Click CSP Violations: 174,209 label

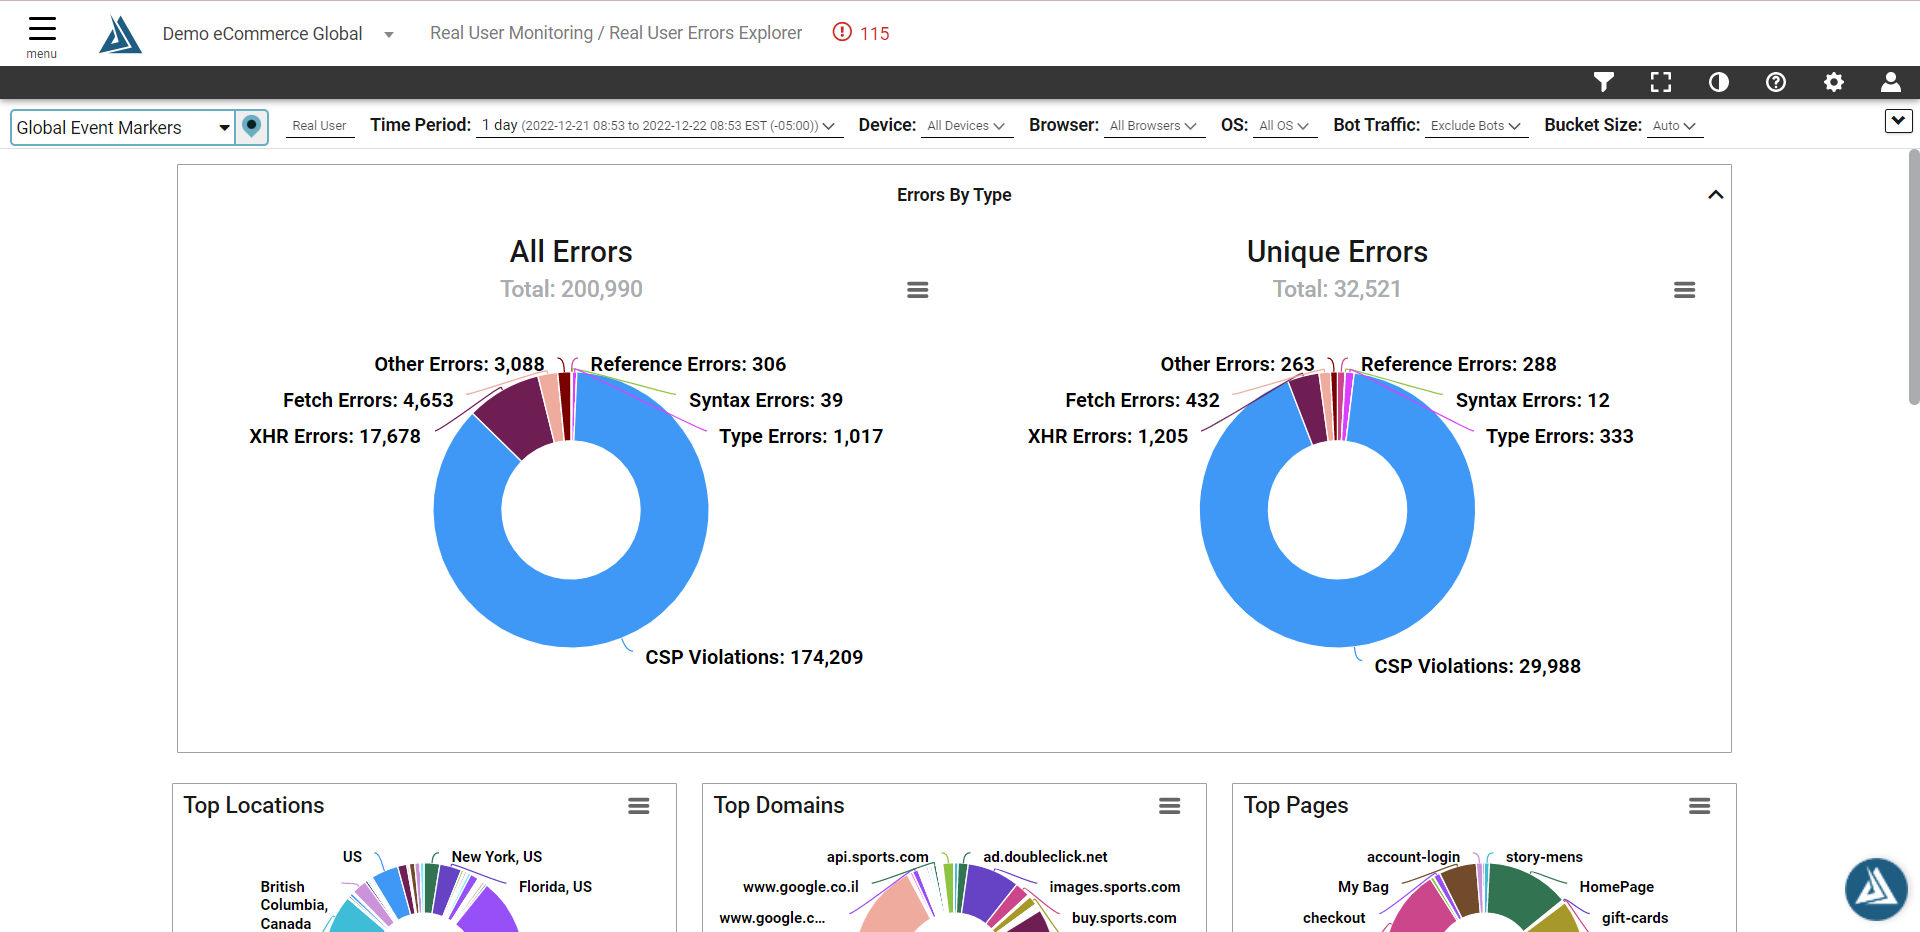754,657
